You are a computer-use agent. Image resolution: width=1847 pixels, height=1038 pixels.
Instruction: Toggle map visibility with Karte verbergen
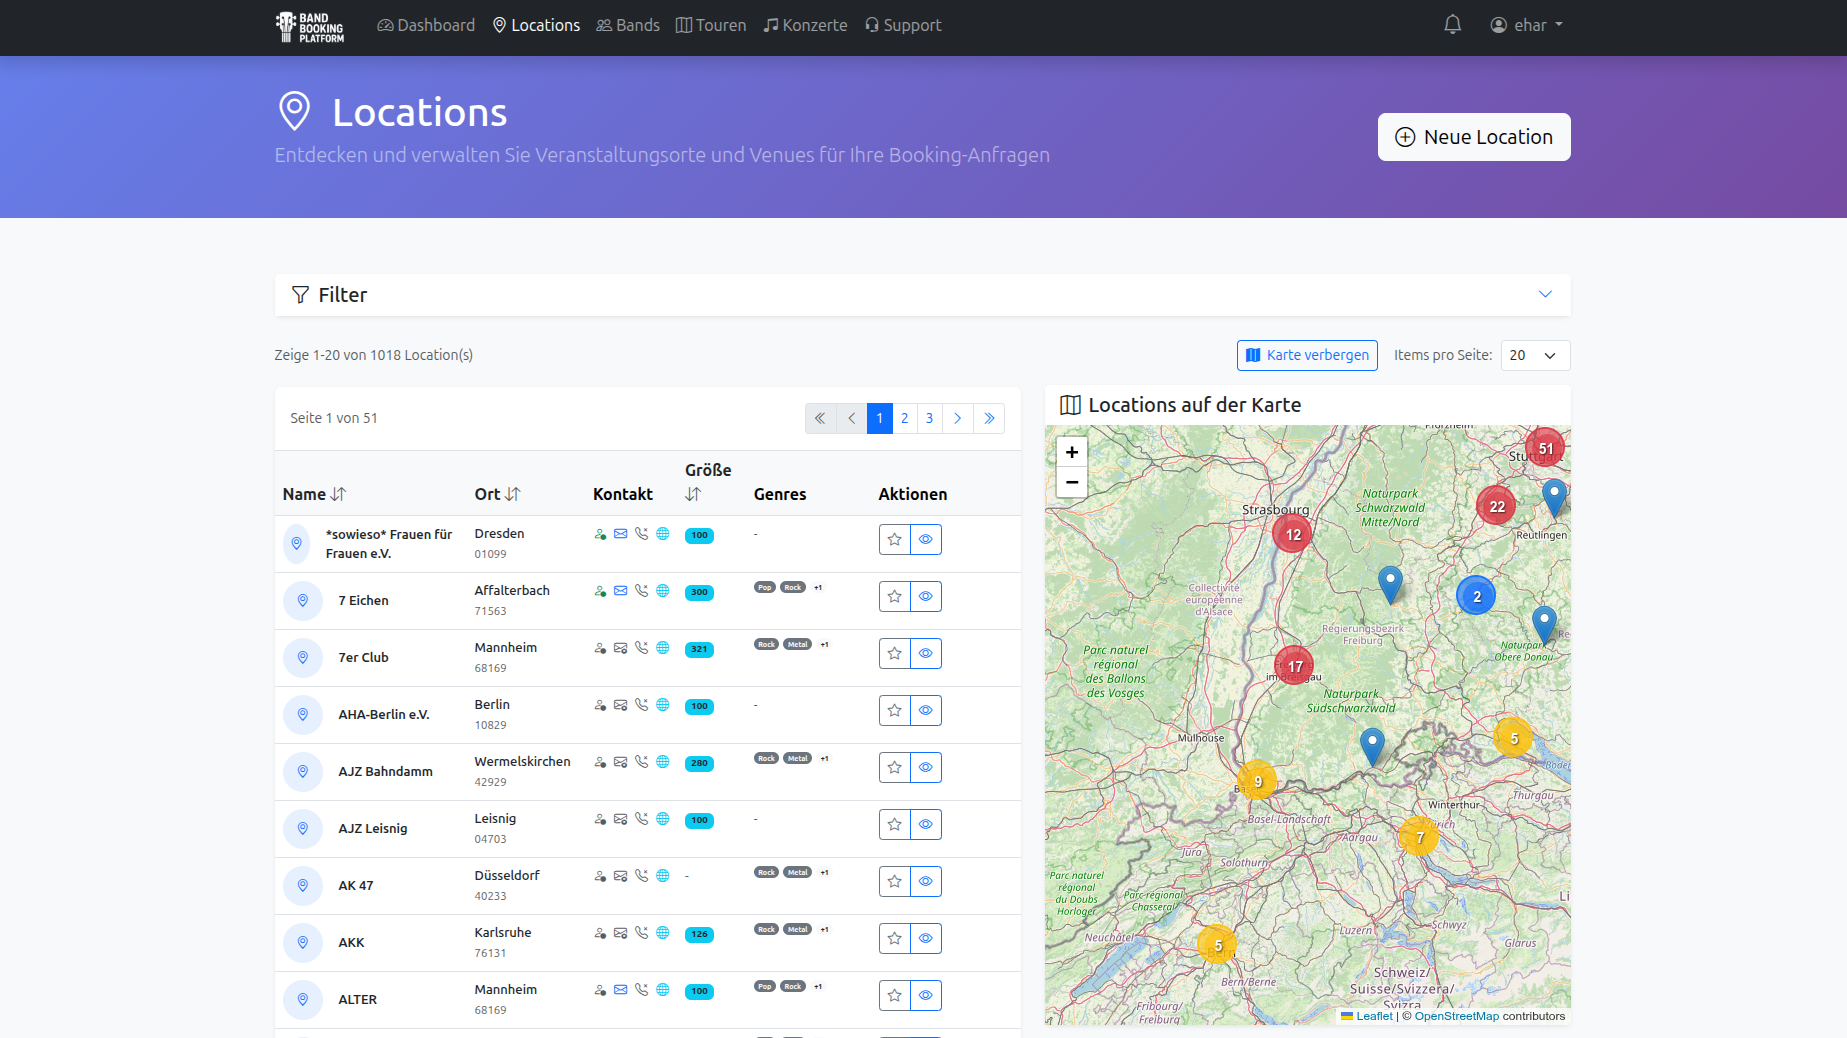1307,355
